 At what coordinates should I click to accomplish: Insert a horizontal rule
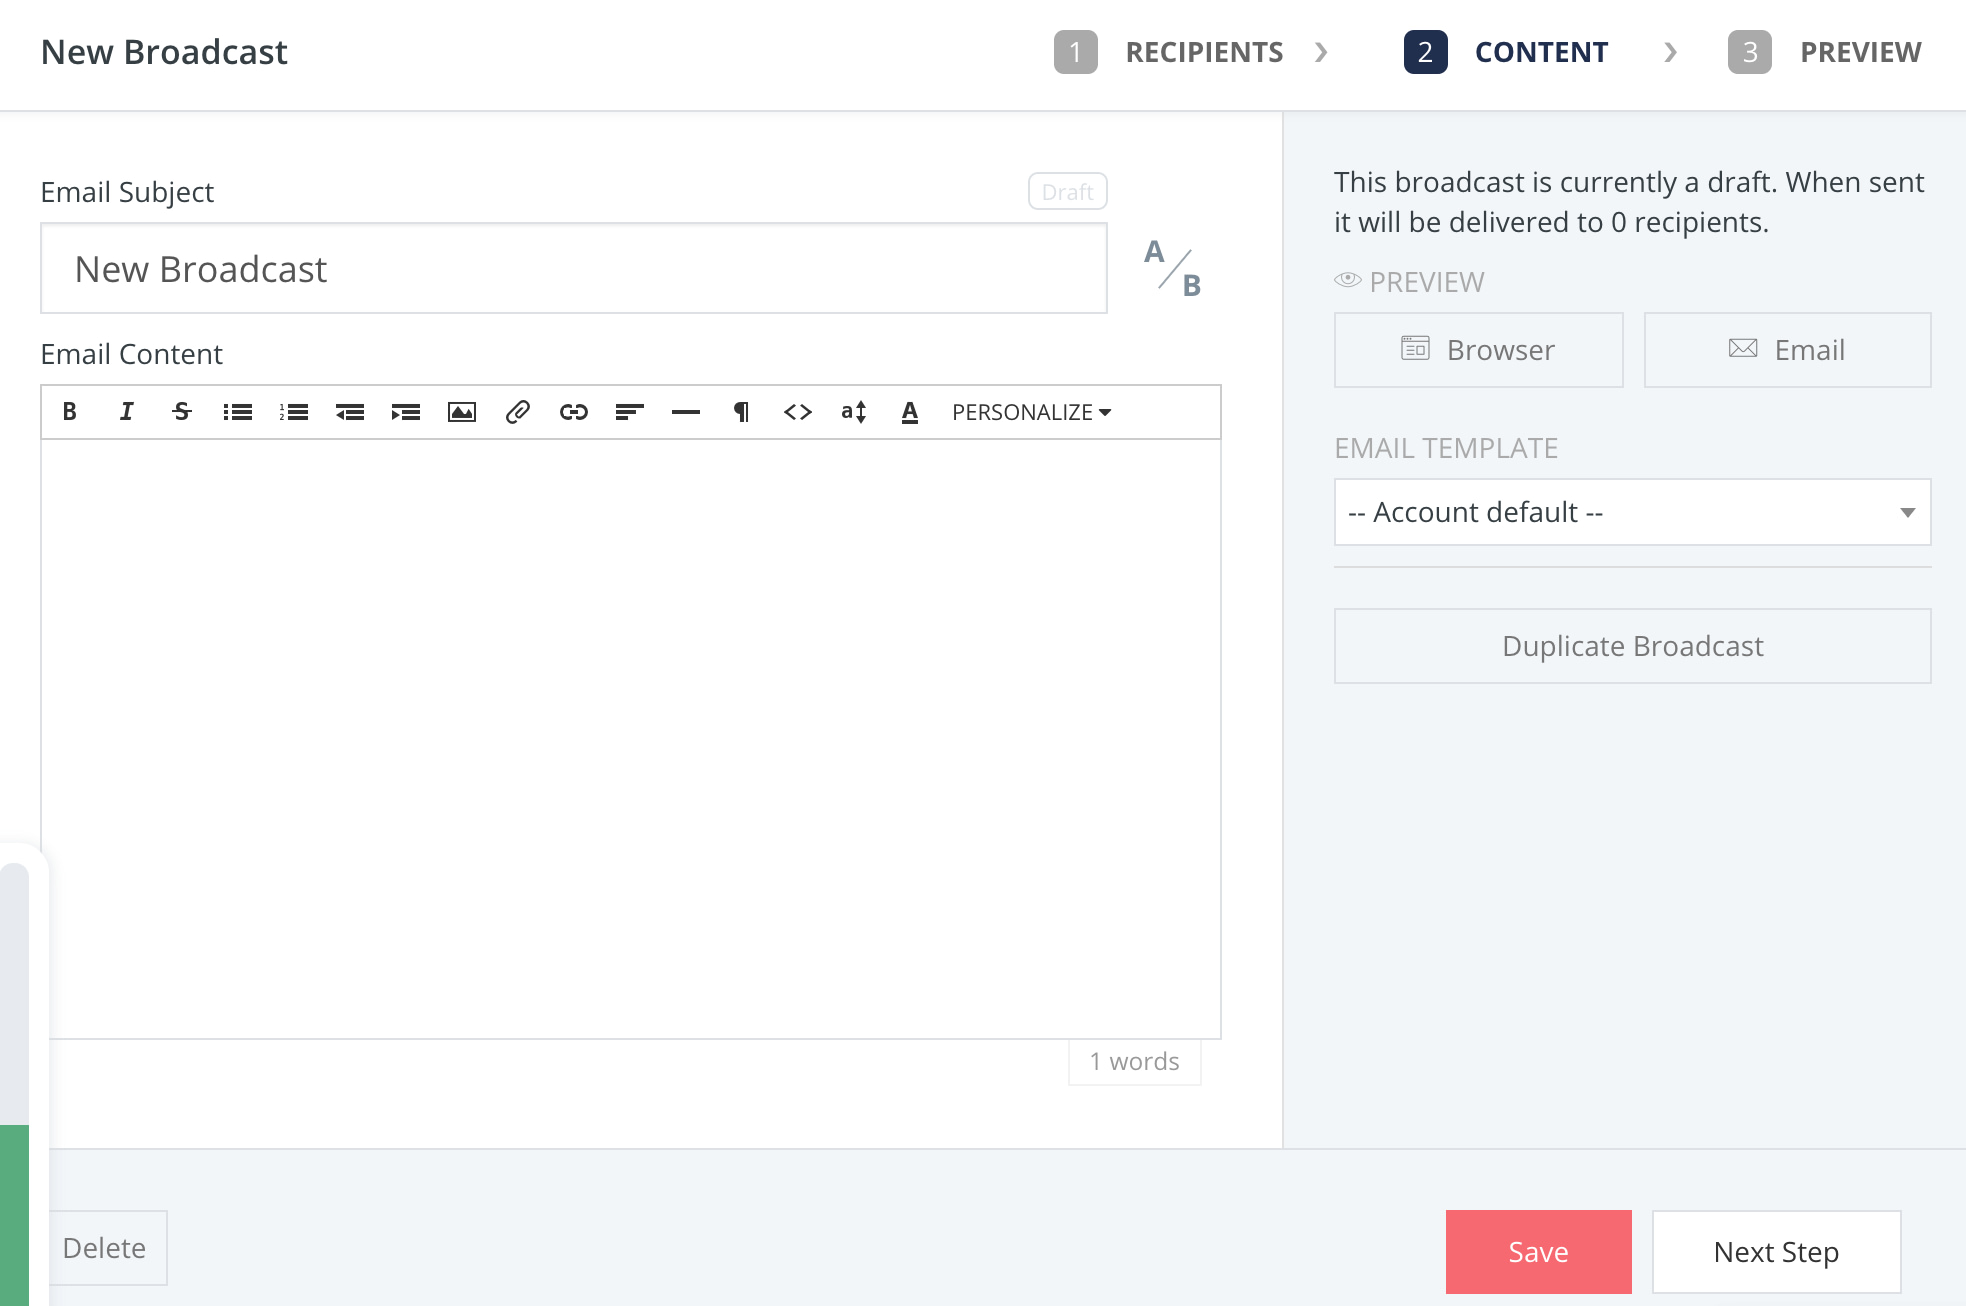[685, 411]
